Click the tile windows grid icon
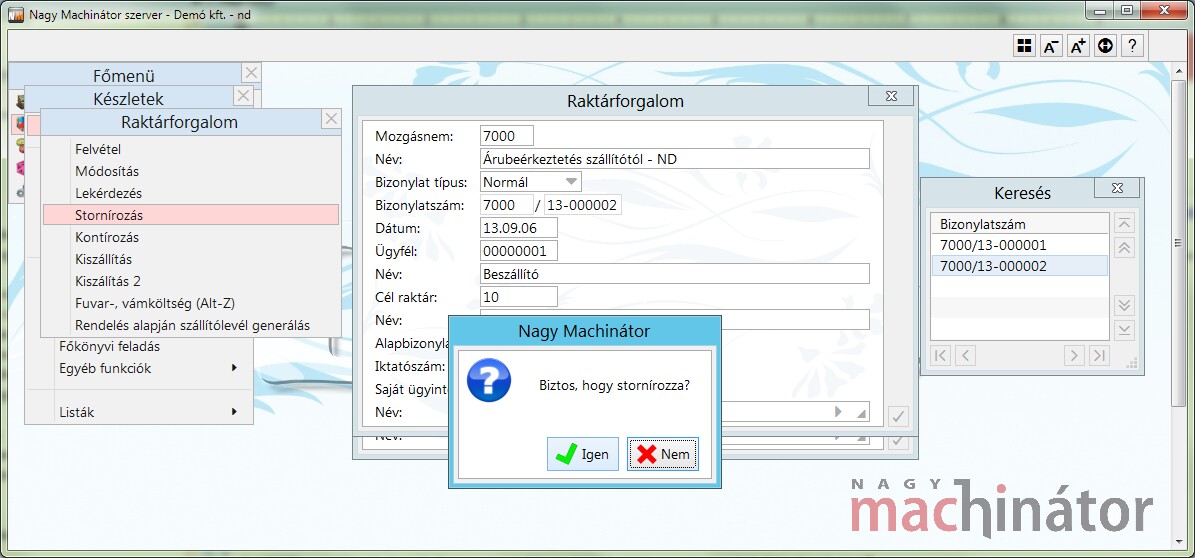1195x558 pixels. pos(1024,46)
